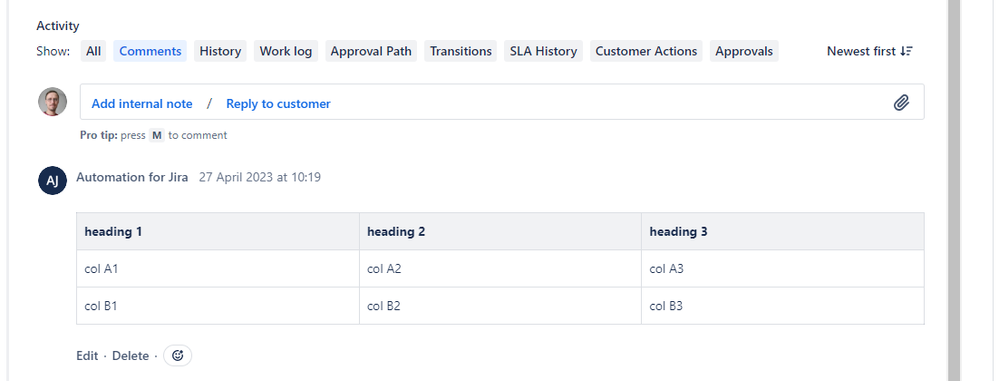Click the user profile avatar photo
Image resolution: width=999 pixels, height=381 pixels.
tap(52, 102)
